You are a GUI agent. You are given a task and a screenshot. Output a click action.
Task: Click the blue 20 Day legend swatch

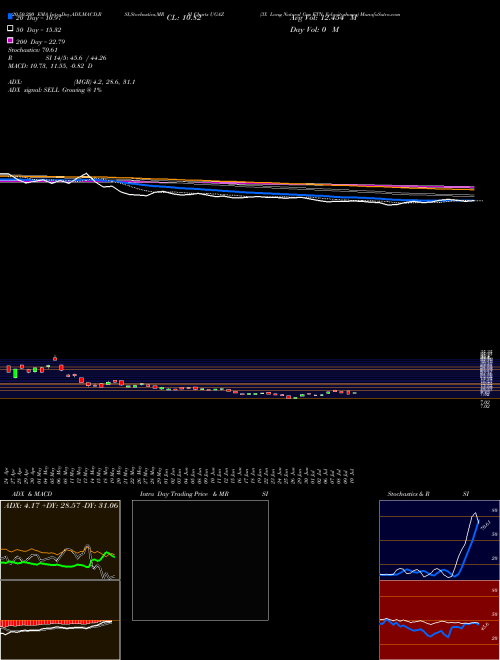coord(10,16)
